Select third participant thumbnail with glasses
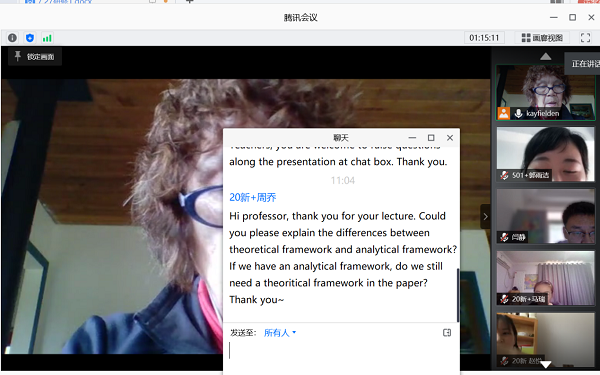Viewport: 600px width, 375px height. click(x=546, y=216)
